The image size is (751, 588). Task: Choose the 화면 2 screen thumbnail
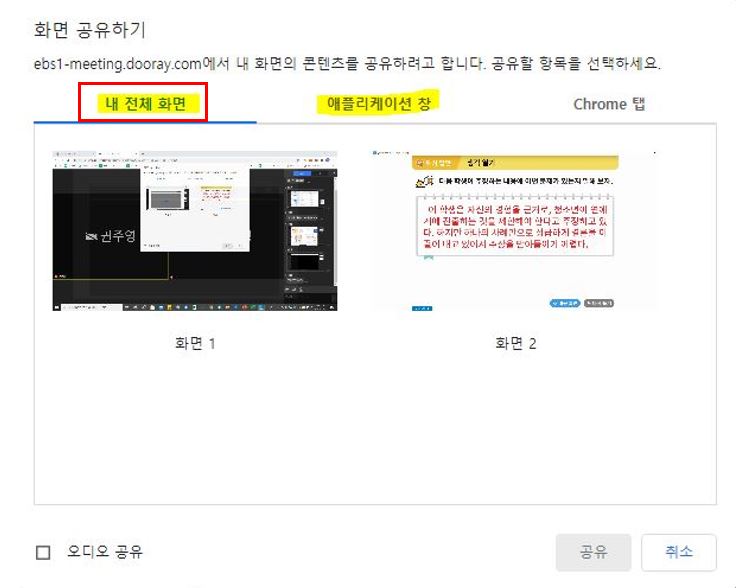click(515, 231)
